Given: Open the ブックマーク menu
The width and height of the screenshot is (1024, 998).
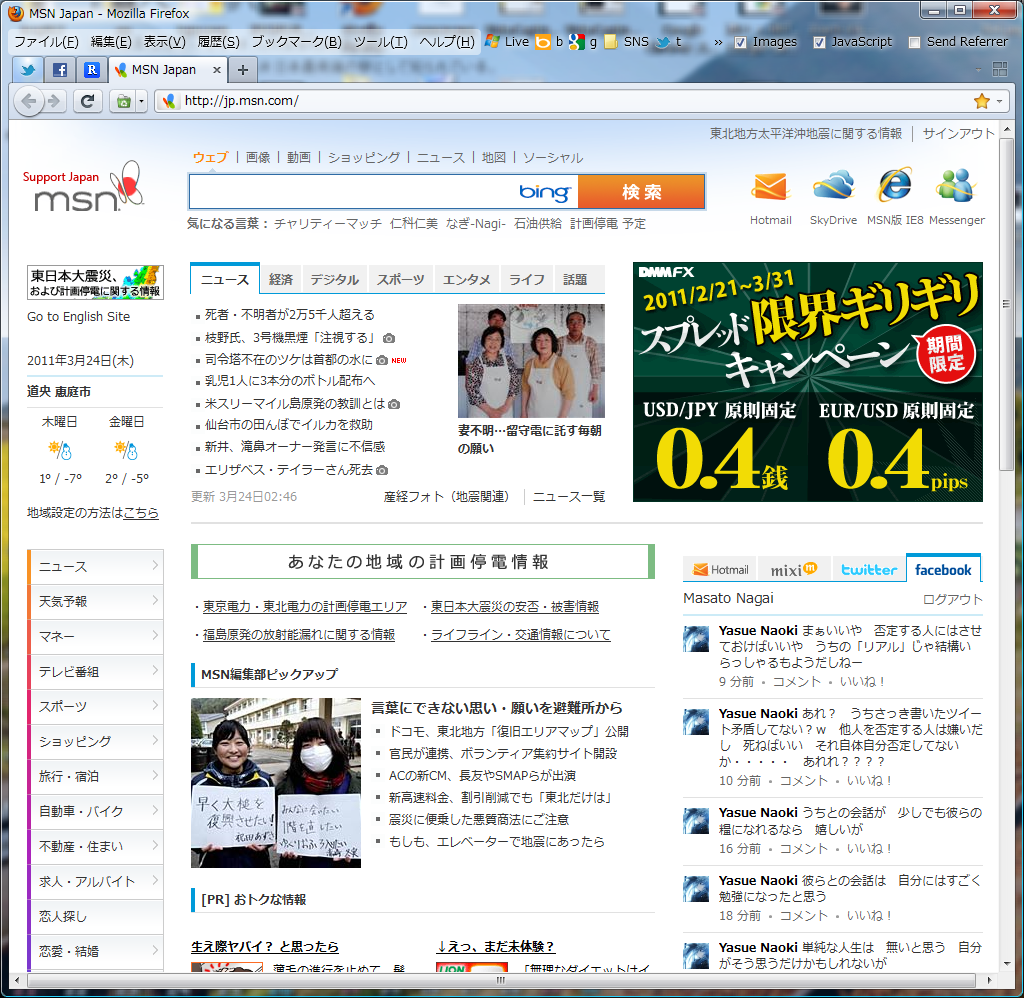Looking at the screenshot, I should [296, 42].
